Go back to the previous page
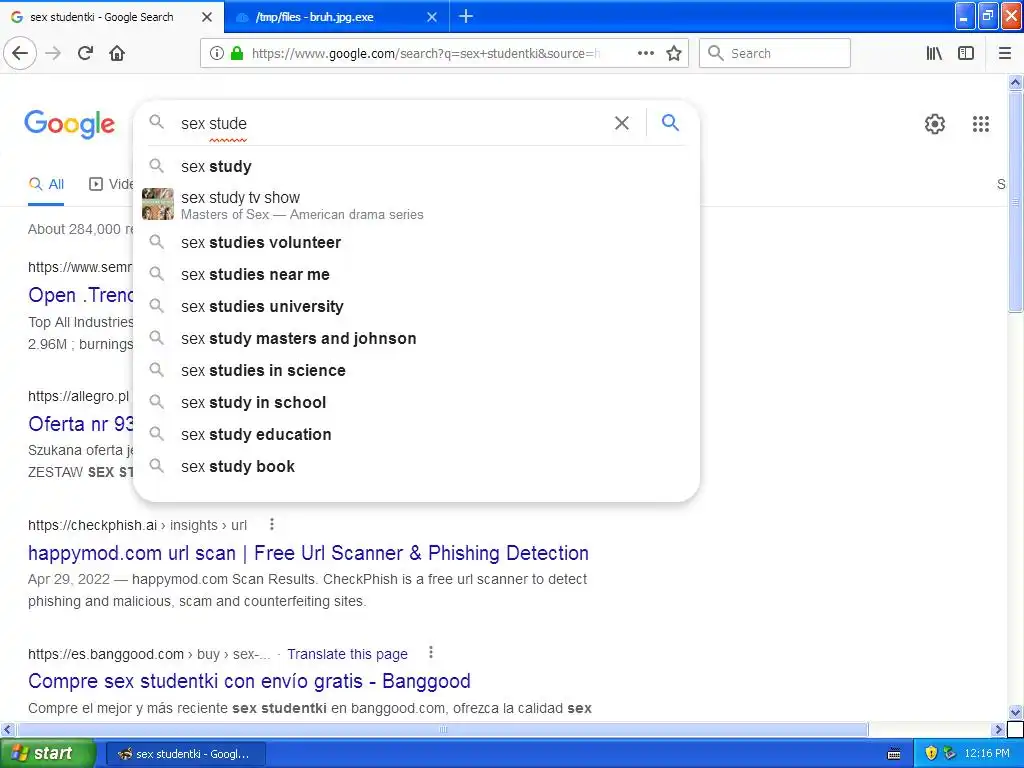 (20, 53)
